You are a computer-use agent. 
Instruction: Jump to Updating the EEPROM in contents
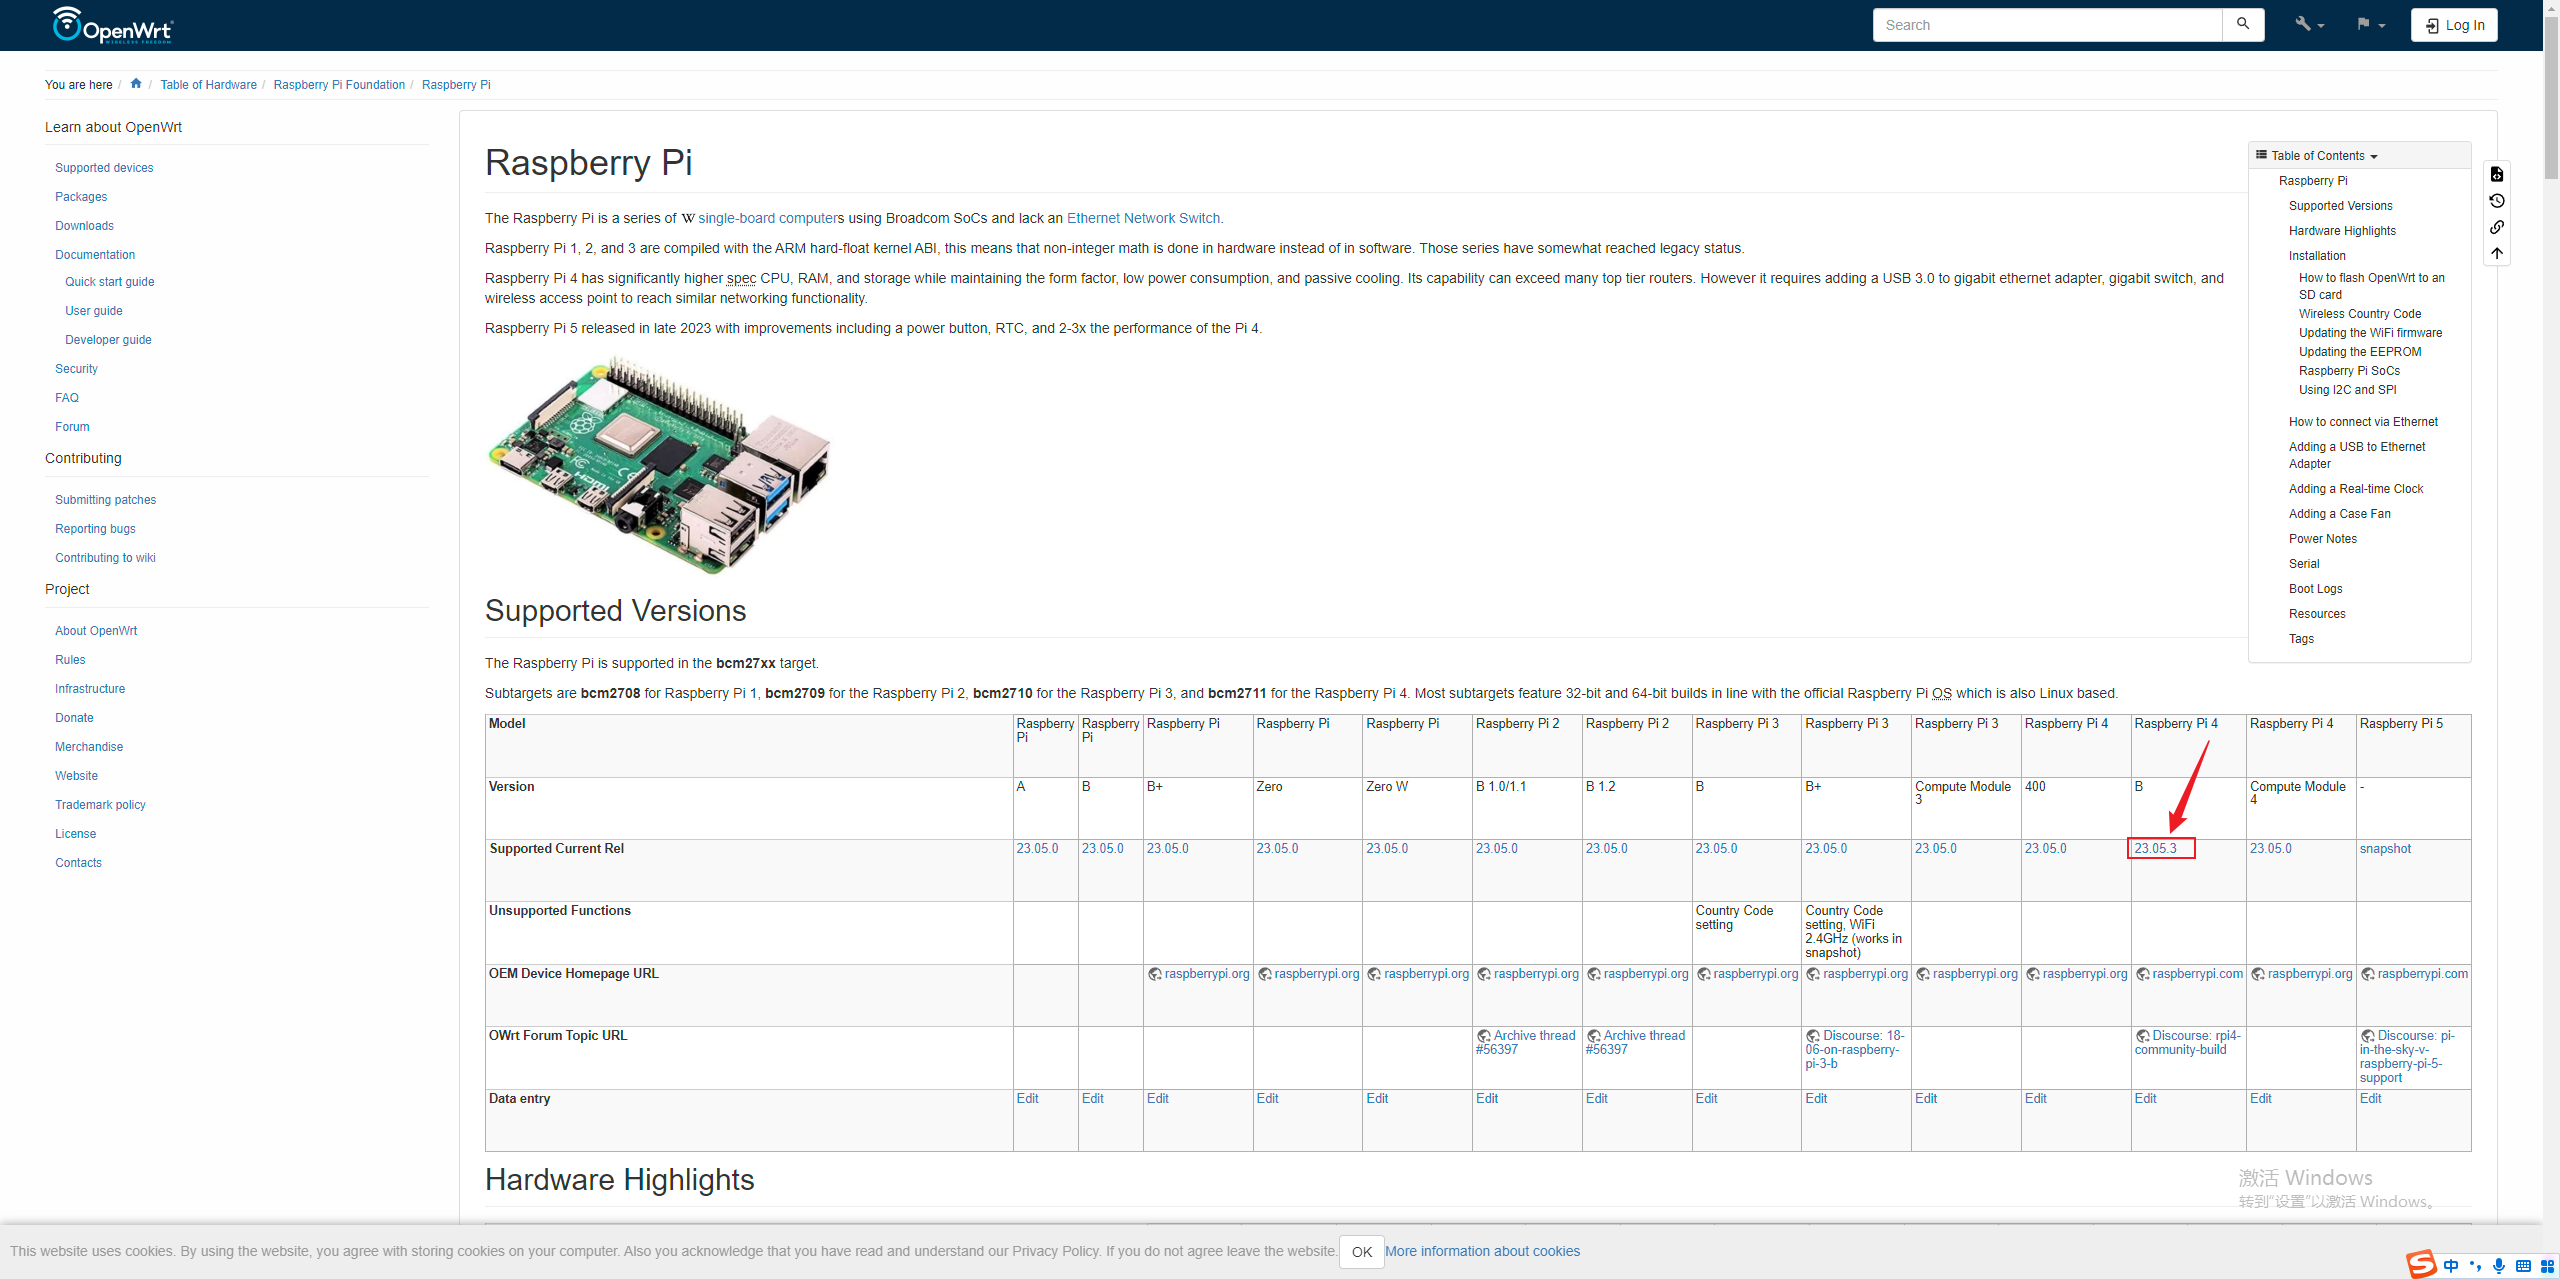click(2359, 352)
